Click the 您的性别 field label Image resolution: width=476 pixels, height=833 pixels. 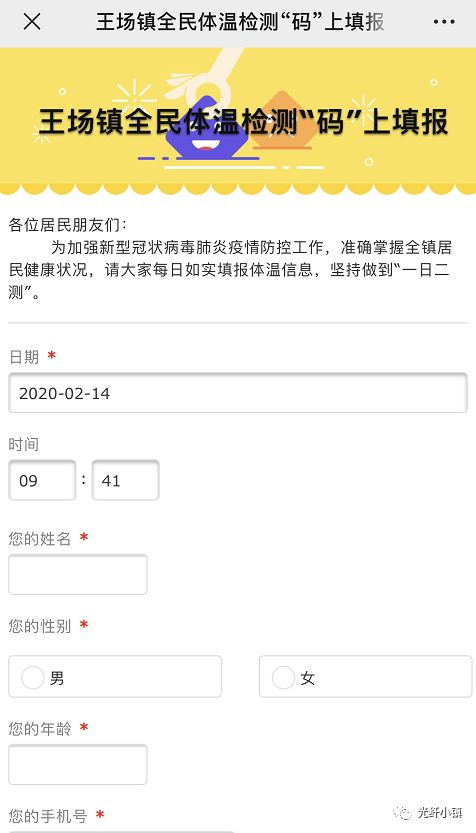pos(39,626)
